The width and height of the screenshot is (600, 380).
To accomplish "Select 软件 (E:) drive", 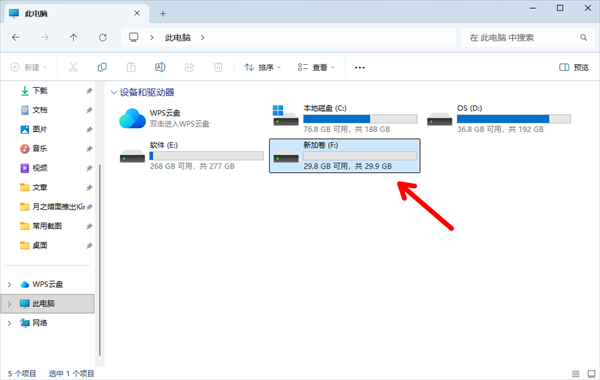I will 191,156.
